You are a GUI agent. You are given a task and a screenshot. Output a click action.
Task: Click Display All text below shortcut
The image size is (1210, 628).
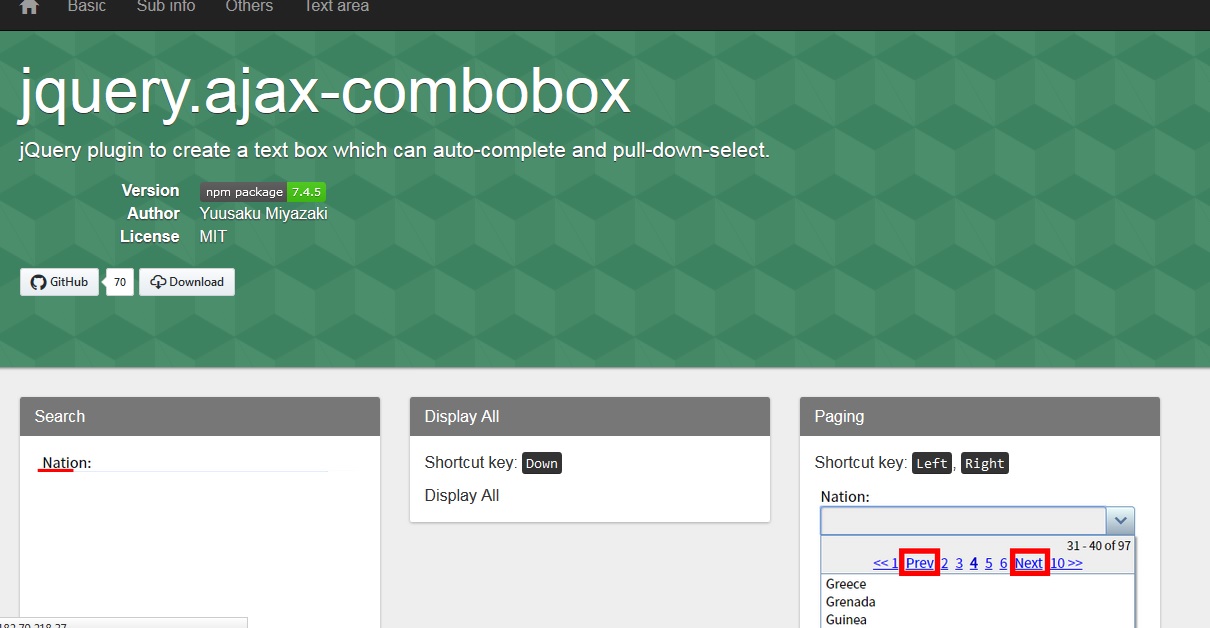[x=462, y=495]
